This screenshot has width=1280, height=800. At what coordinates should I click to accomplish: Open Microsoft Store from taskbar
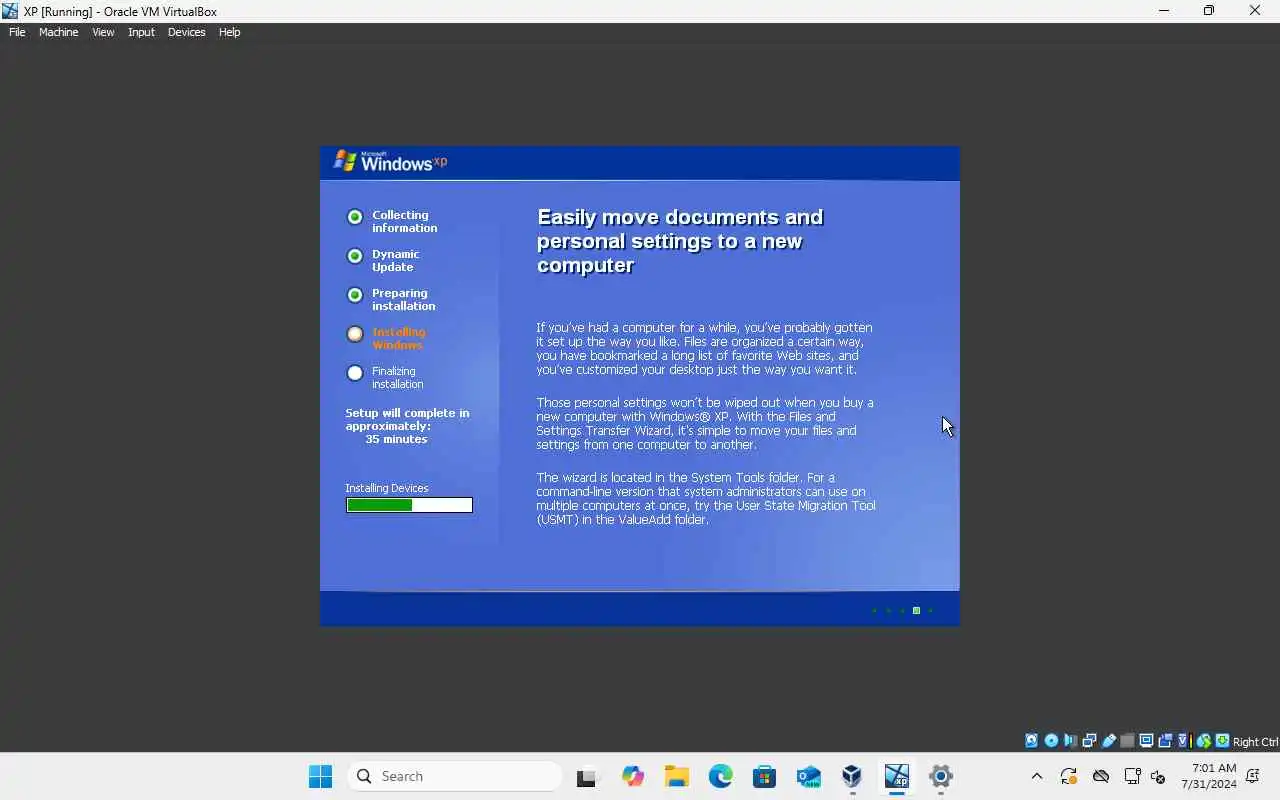coord(764,776)
